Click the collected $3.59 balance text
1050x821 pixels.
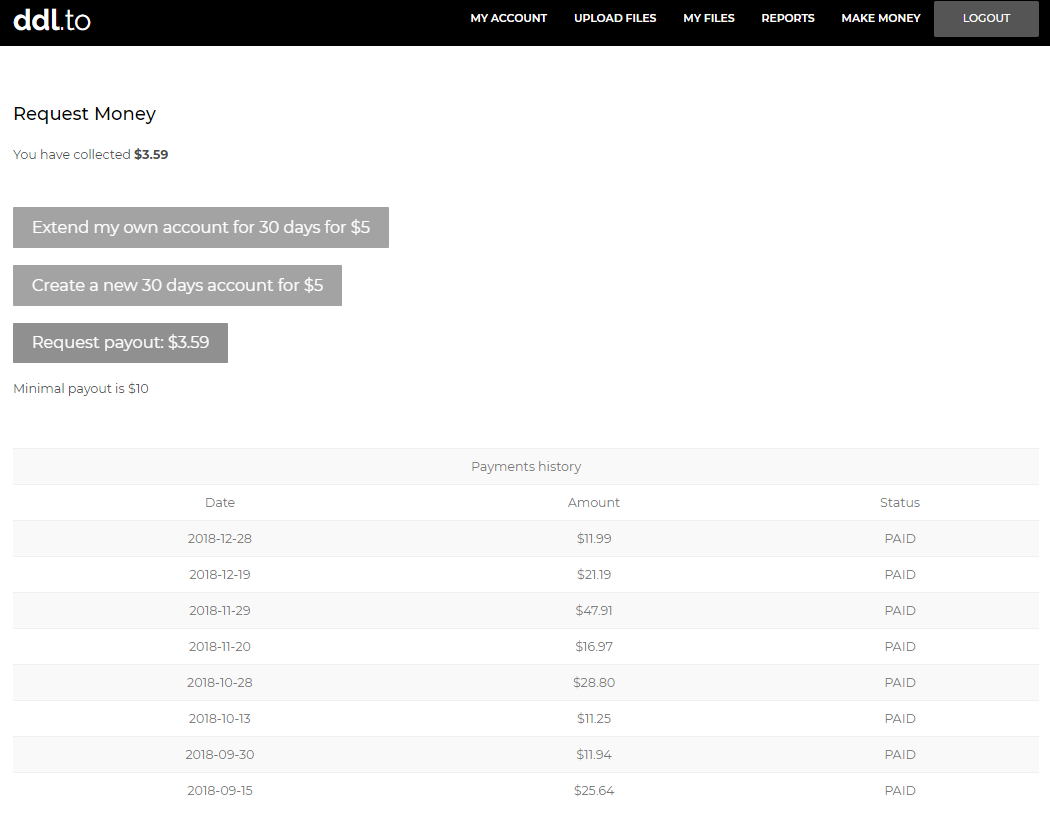(x=151, y=155)
